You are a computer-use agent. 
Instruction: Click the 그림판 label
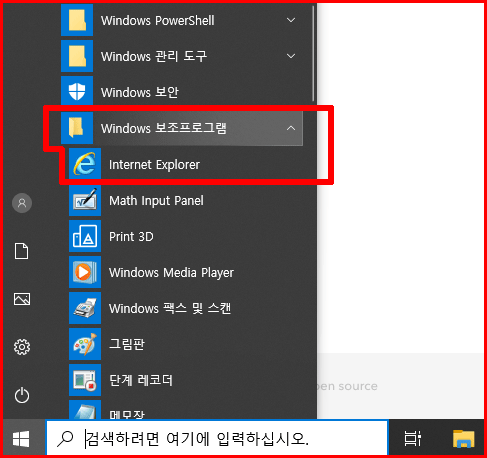pyautogui.click(x=127, y=344)
